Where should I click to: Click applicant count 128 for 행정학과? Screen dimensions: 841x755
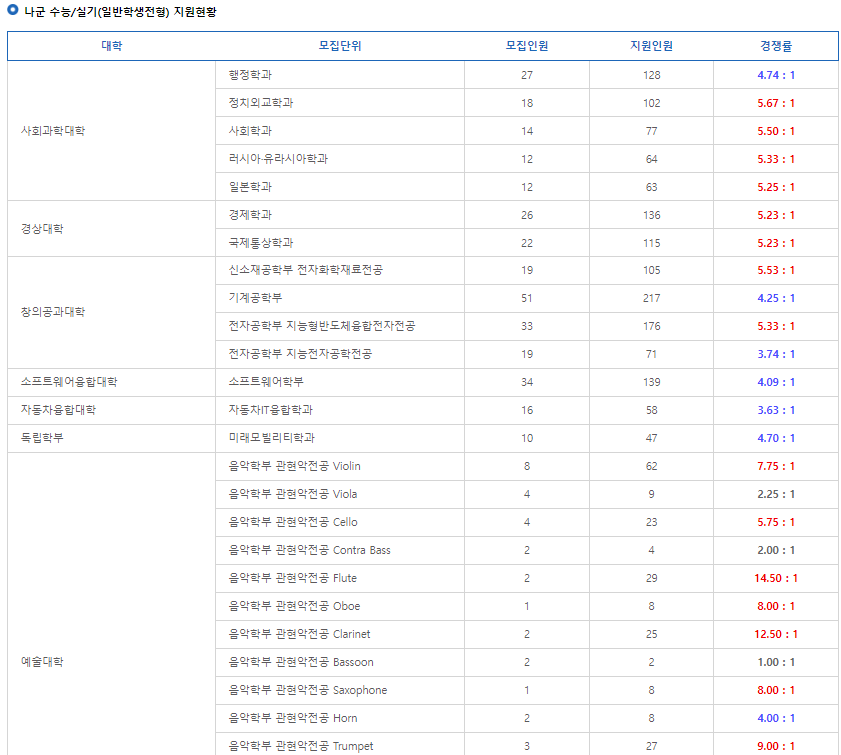[x=651, y=75]
